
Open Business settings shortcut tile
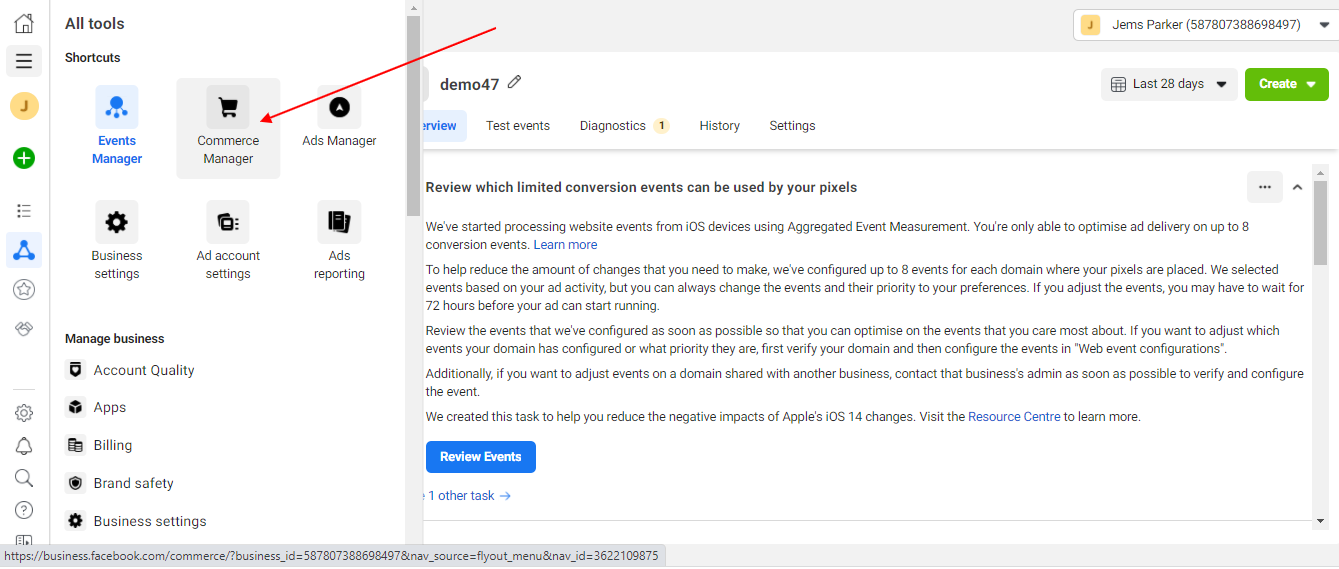117,243
